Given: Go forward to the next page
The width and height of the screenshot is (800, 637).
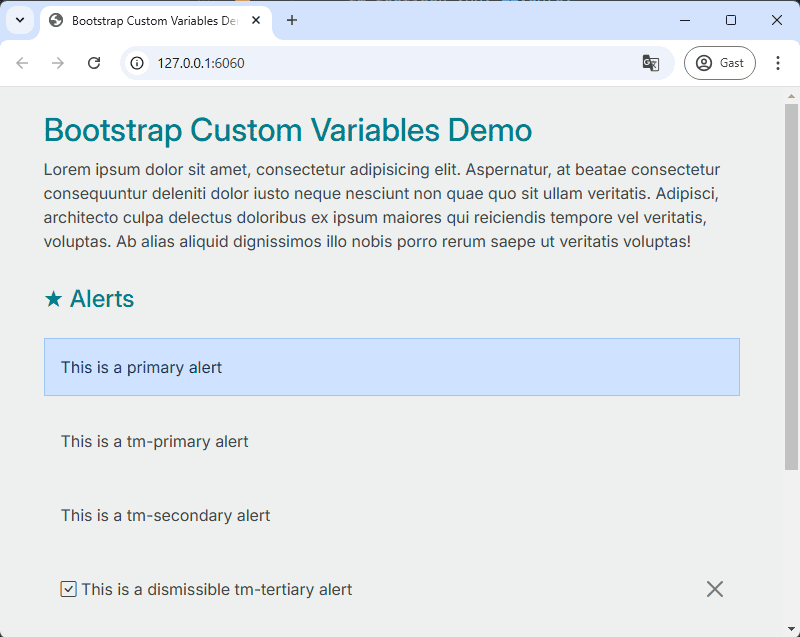Looking at the screenshot, I should tap(58, 63).
